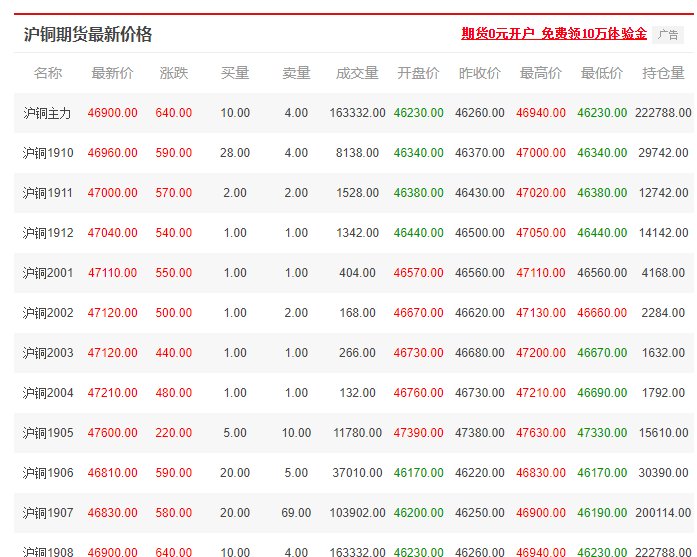Click volume 1528.00 for 沪铜1911
This screenshot has width=697, height=557.
[x=357, y=193]
